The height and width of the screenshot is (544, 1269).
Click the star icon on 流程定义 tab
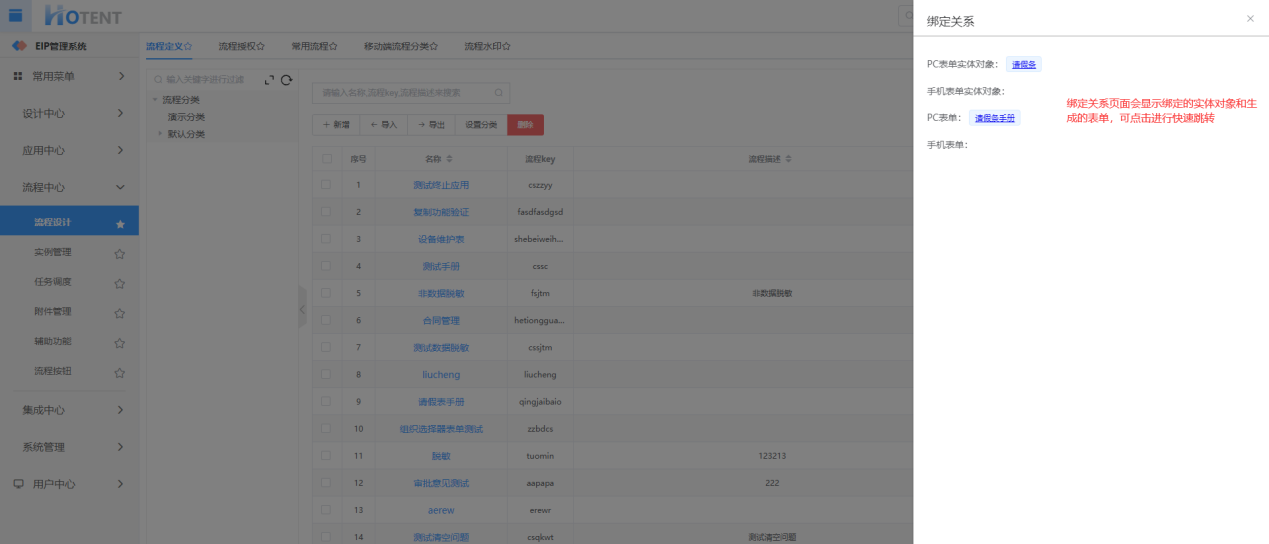(x=188, y=46)
